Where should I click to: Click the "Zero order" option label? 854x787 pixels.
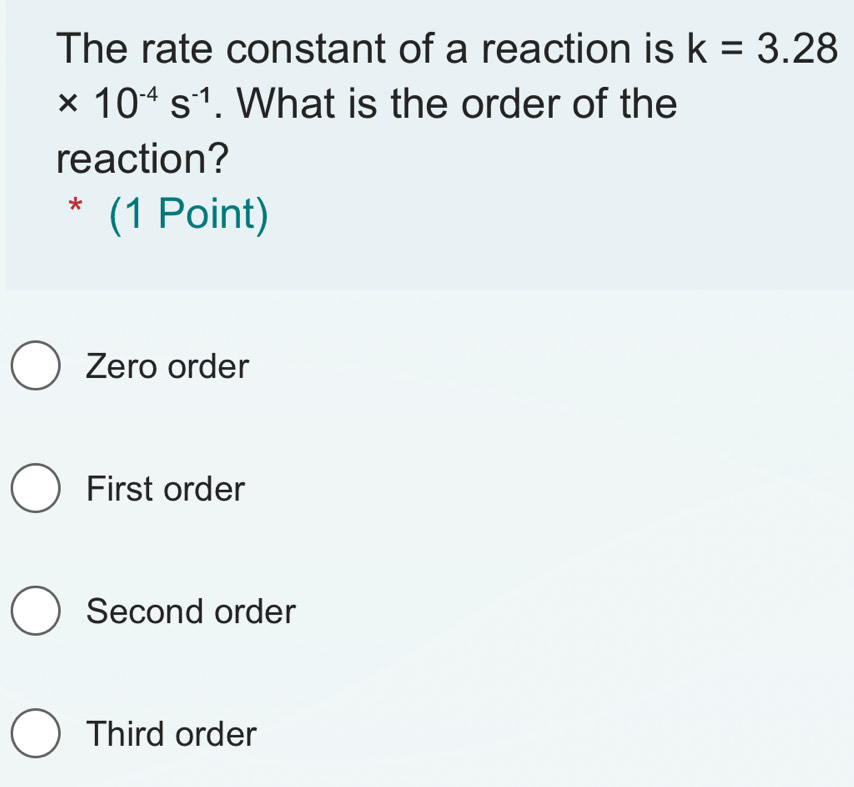(167, 367)
